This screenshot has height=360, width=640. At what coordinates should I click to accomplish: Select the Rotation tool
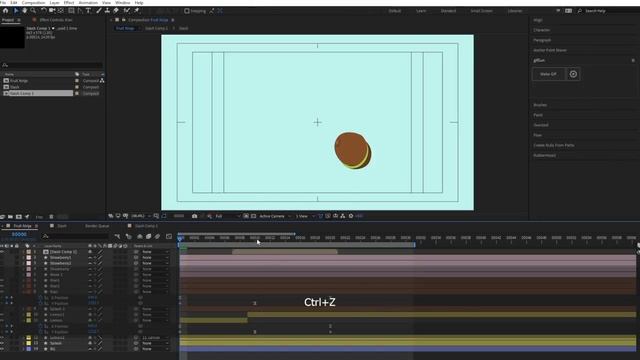click(x=44, y=11)
